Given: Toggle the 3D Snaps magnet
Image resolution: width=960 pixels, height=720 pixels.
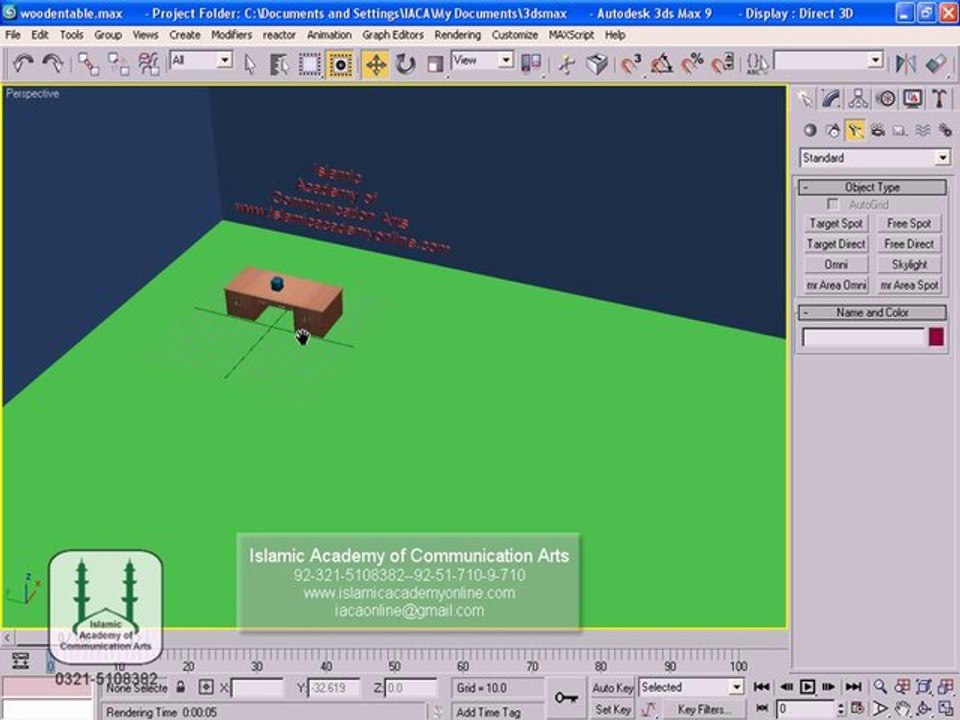Looking at the screenshot, I should 631,64.
